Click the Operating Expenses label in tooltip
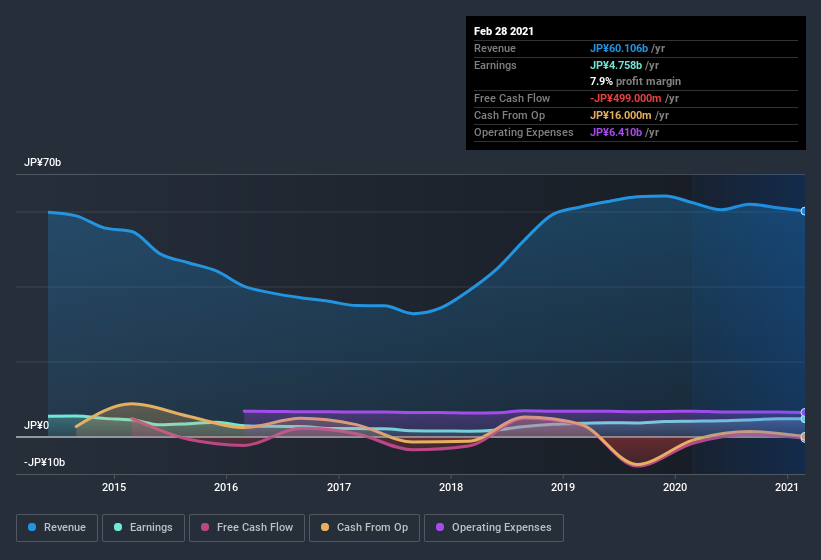The image size is (821, 560). tap(524, 132)
